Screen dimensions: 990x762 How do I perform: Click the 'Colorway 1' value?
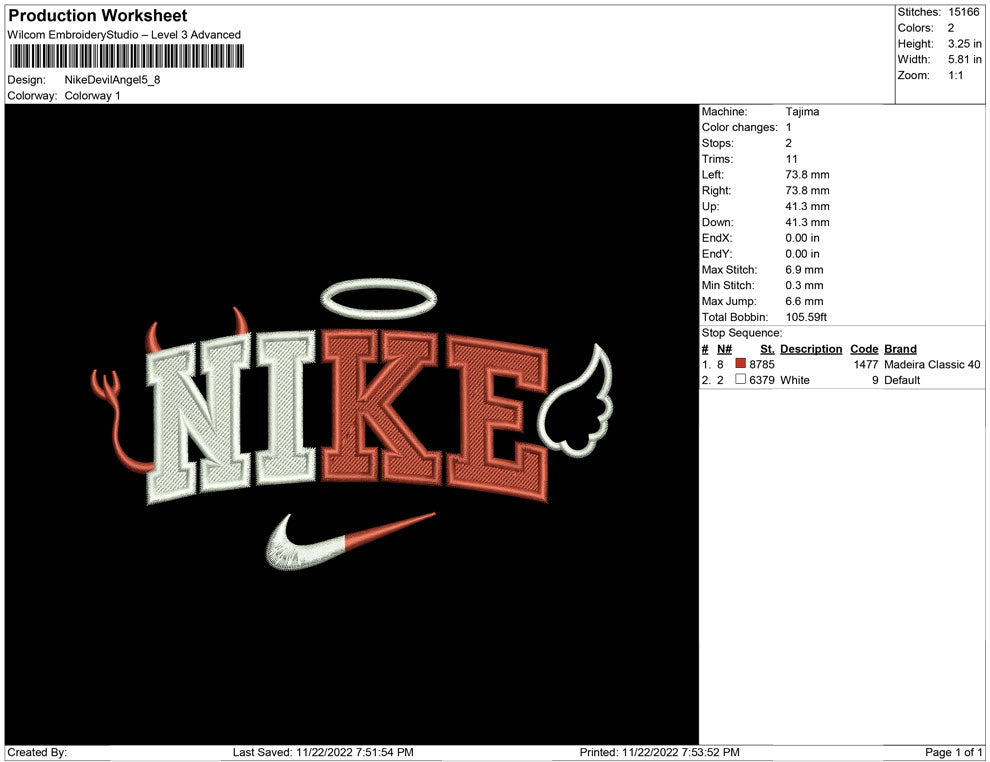point(92,95)
